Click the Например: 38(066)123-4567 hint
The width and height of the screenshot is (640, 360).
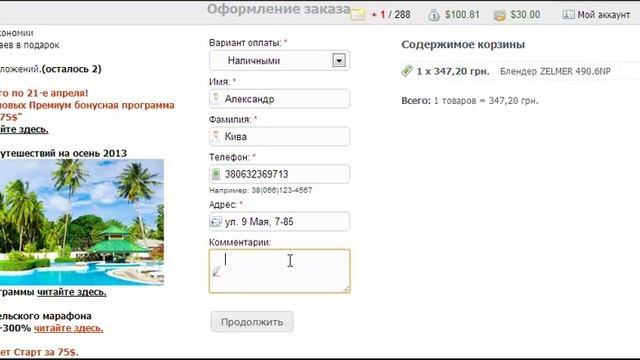(x=260, y=191)
